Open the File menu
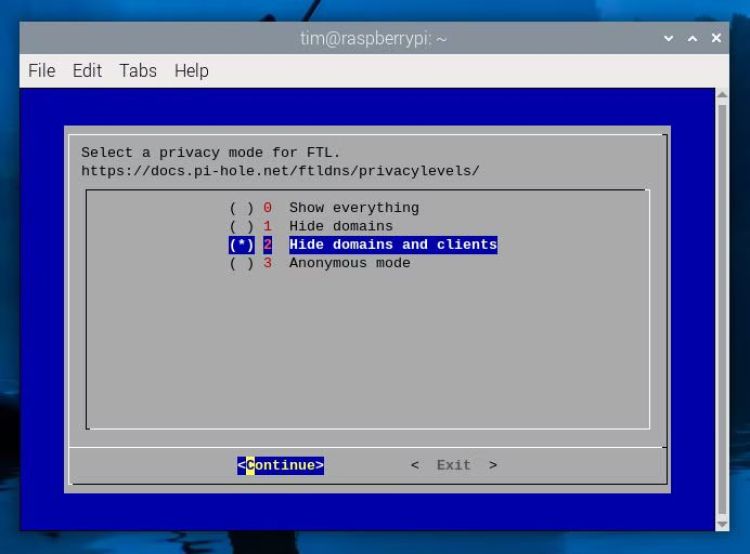This screenshot has height=554, width=750. pyautogui.click(x=42, y=70)
